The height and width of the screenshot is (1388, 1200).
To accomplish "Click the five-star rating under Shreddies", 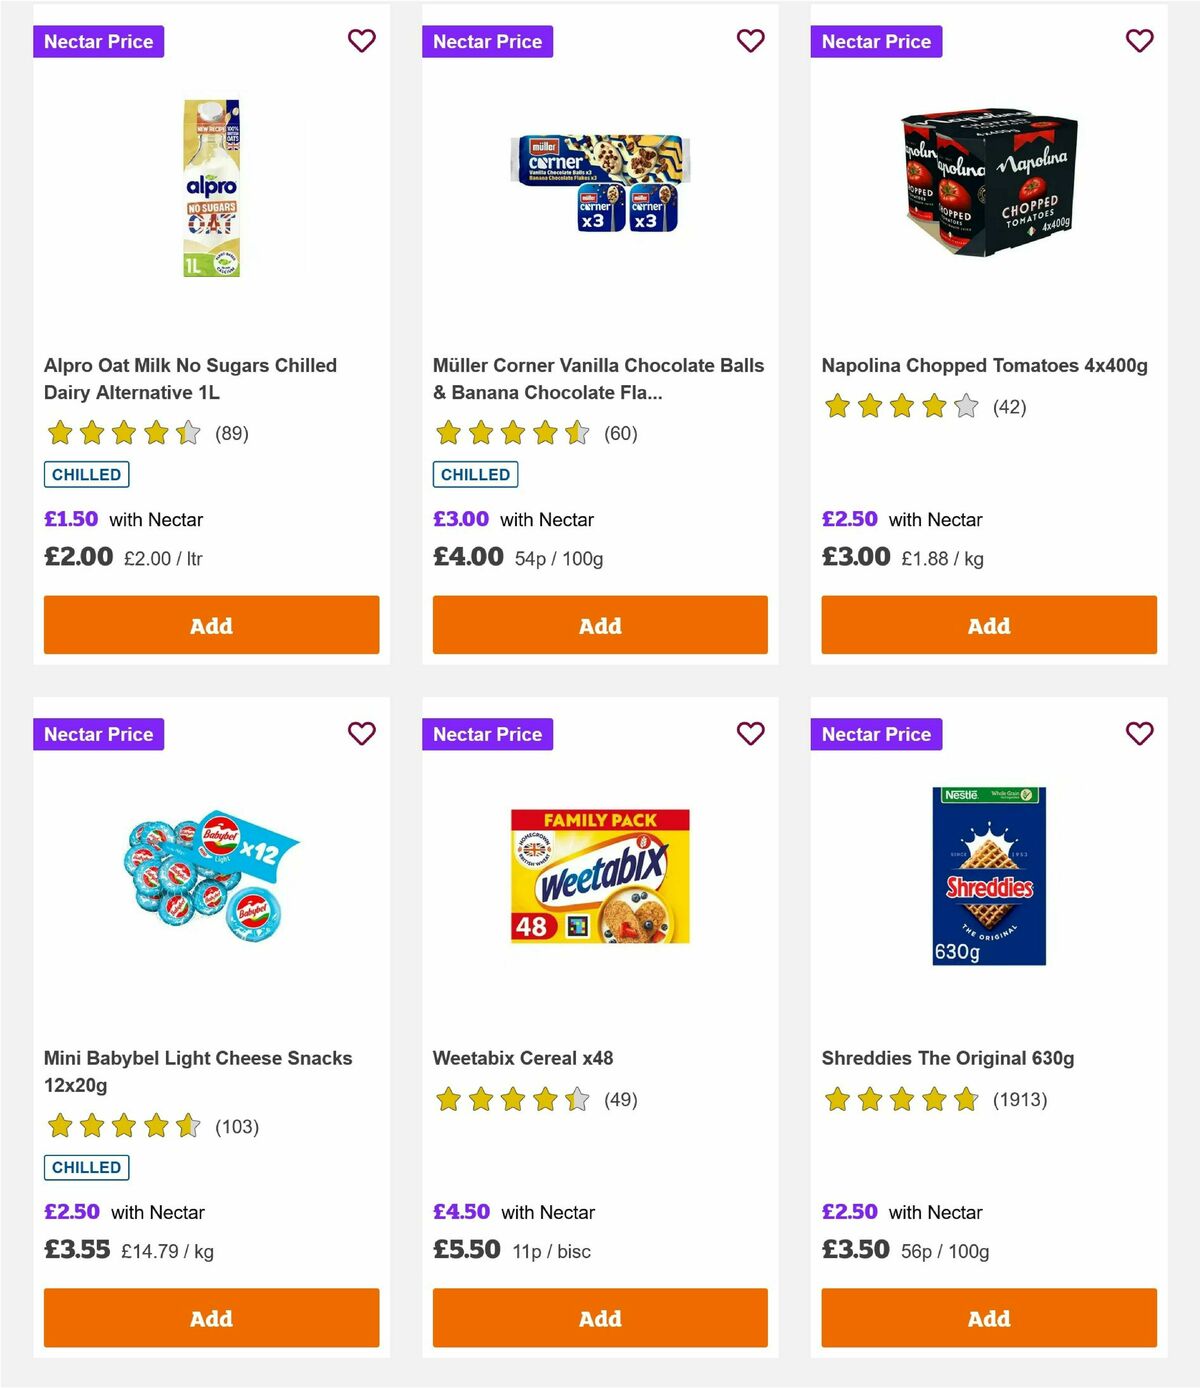I will coord(898,1099).
